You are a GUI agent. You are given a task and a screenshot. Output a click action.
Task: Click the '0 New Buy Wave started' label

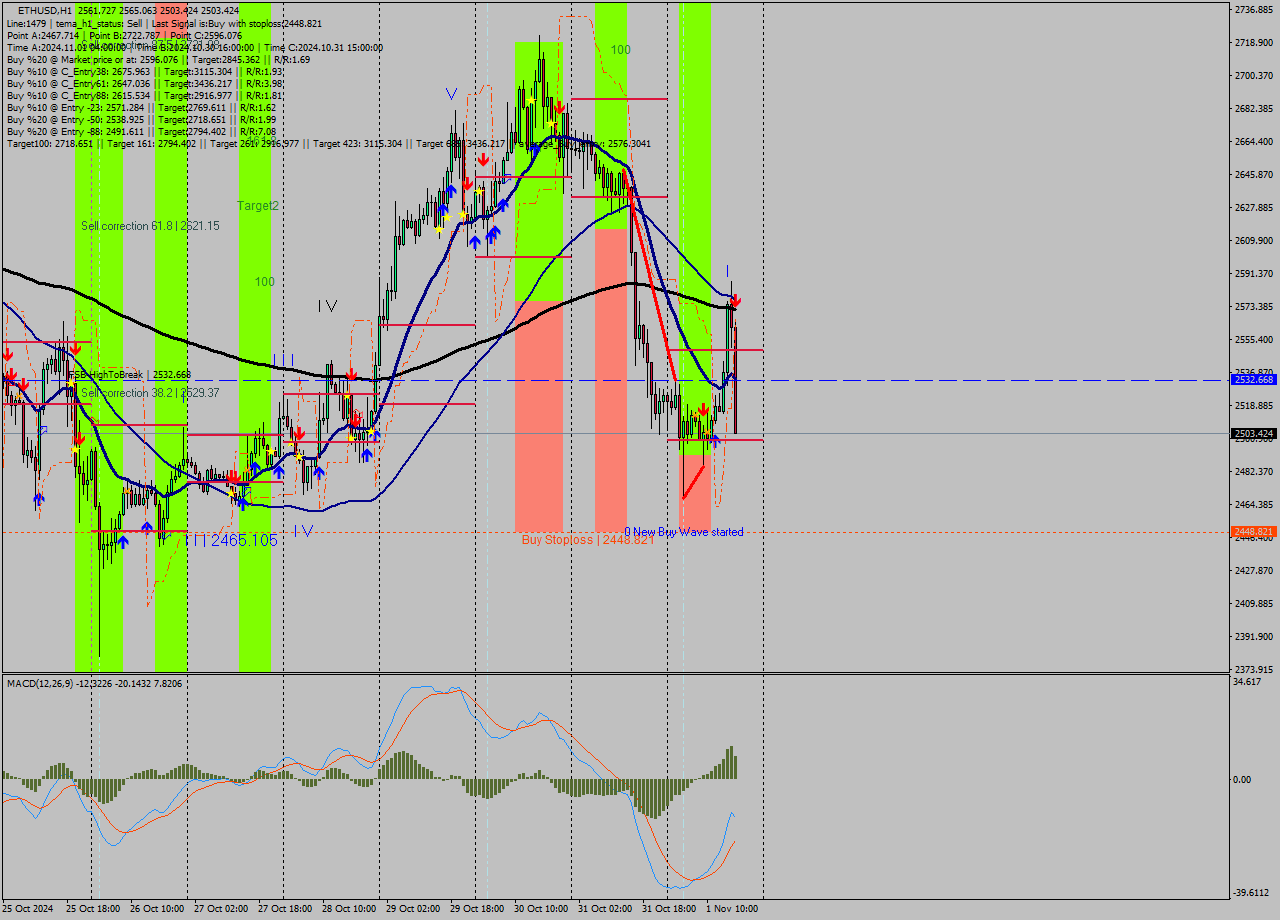point(684,532)
